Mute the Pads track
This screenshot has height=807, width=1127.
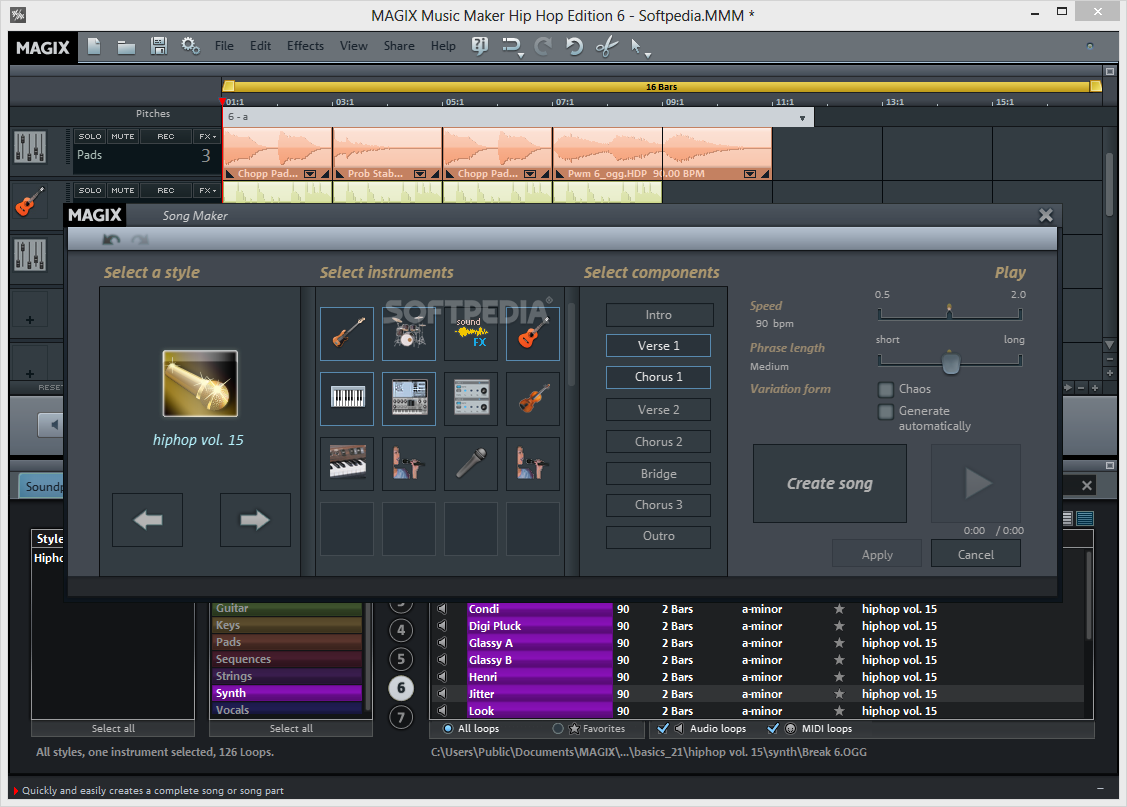[x=123, y=137]
